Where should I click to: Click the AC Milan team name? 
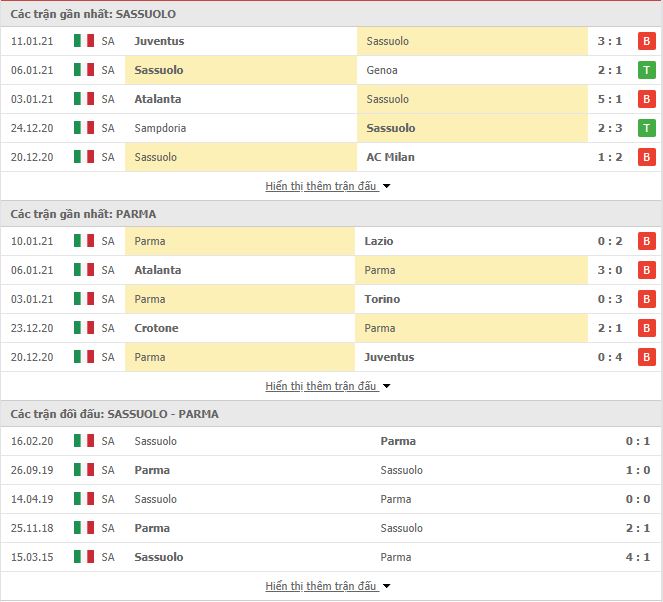click(x=390, y=157)
